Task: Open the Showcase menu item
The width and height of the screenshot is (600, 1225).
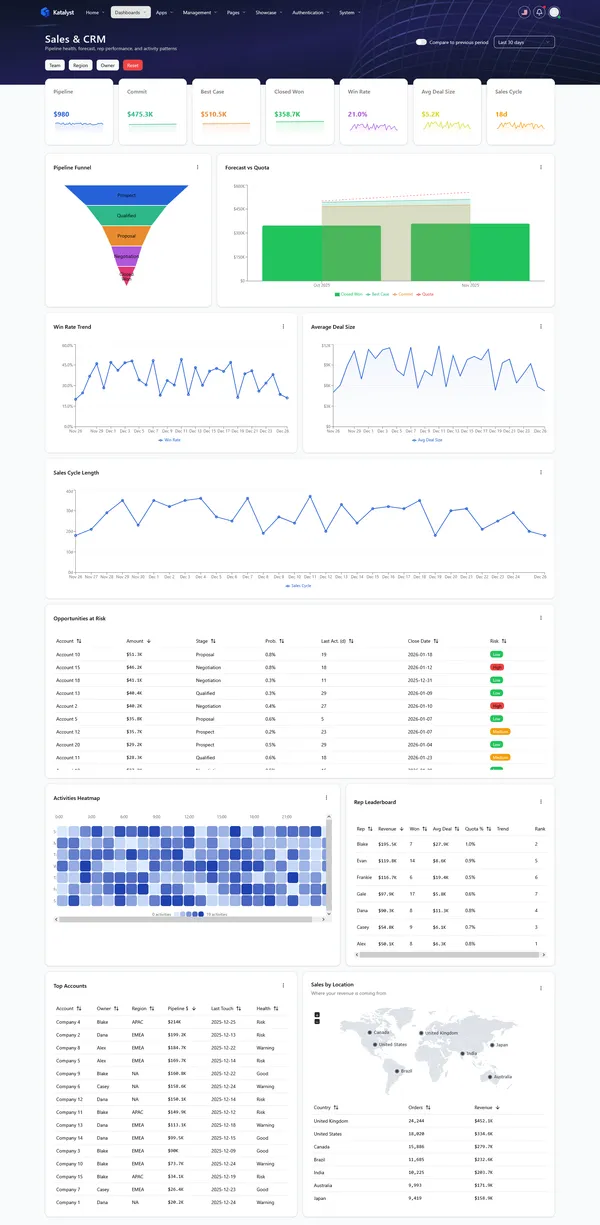Action: tap(269, 13)
